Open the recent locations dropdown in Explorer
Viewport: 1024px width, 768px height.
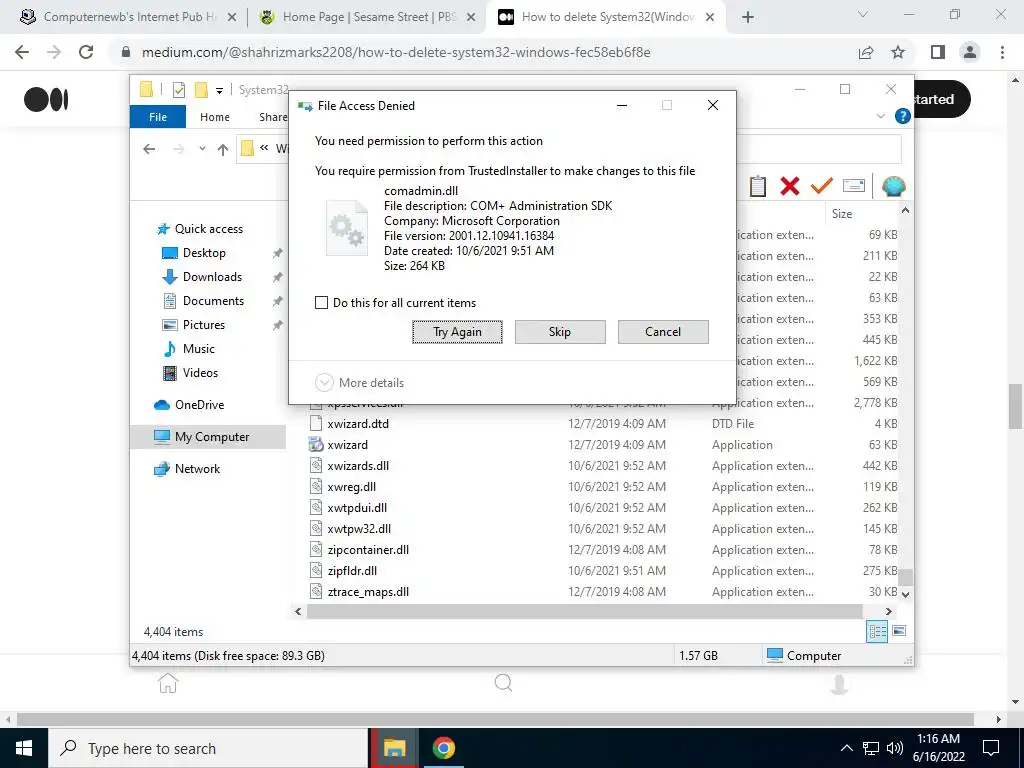[202, 149]
